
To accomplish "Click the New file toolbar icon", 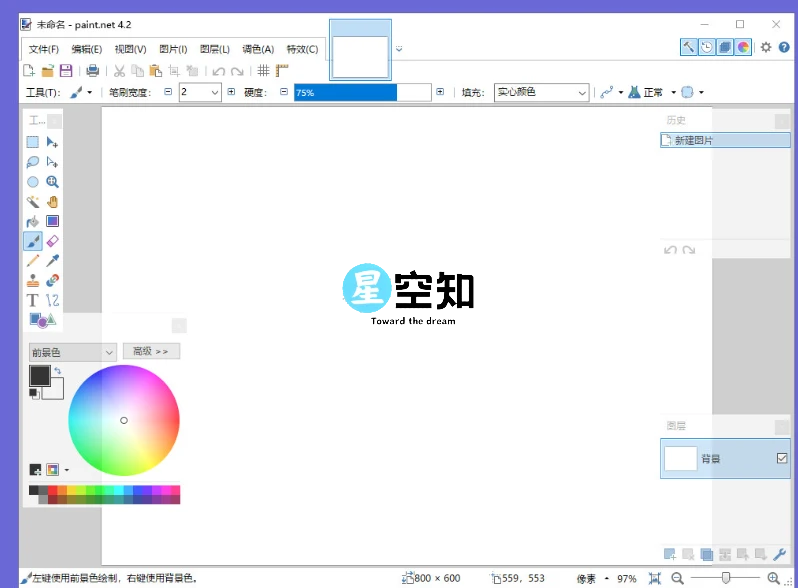I will click(29, 70).
